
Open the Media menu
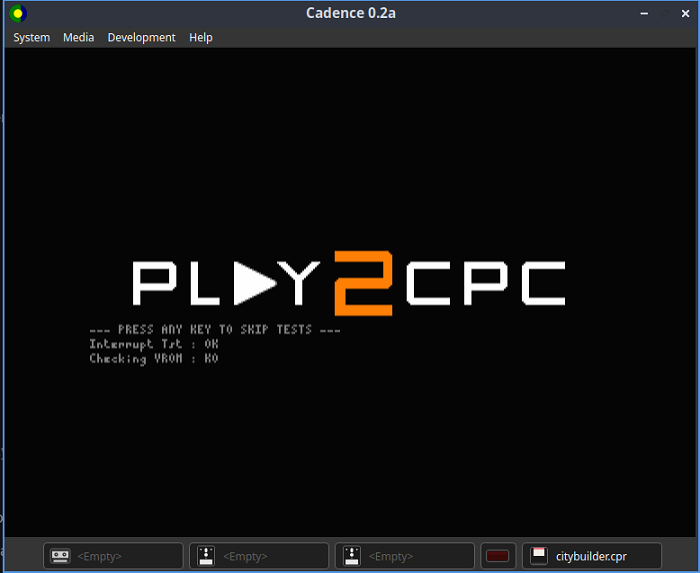[79, 37]
